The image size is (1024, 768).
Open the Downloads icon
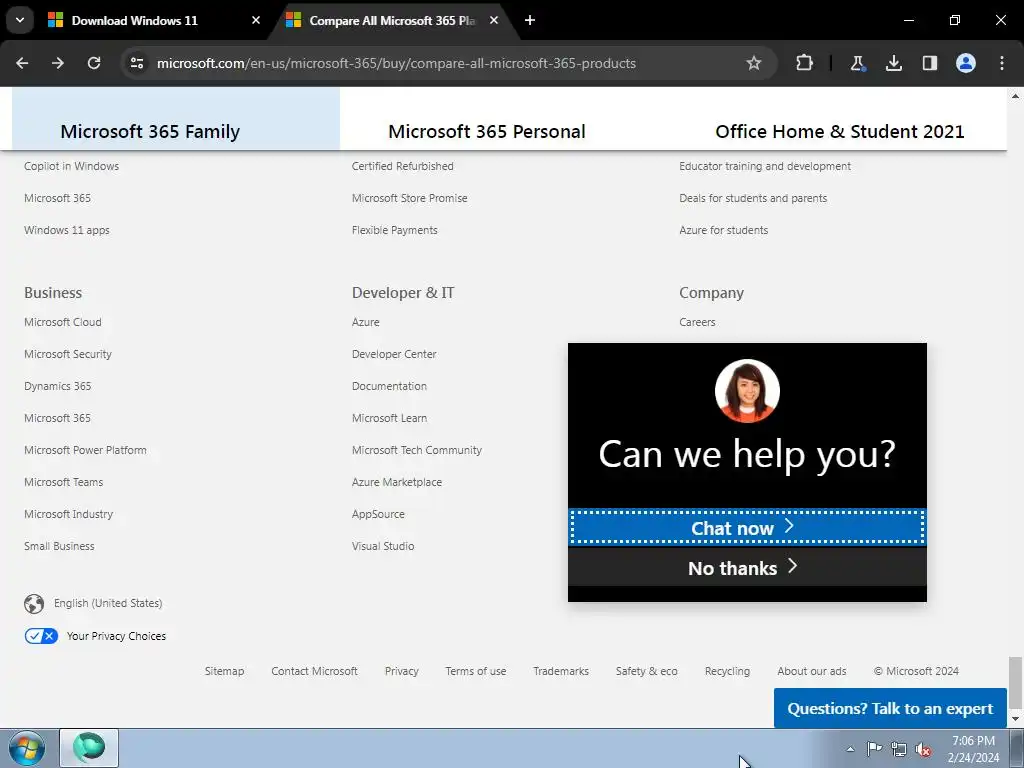(893, 63)
